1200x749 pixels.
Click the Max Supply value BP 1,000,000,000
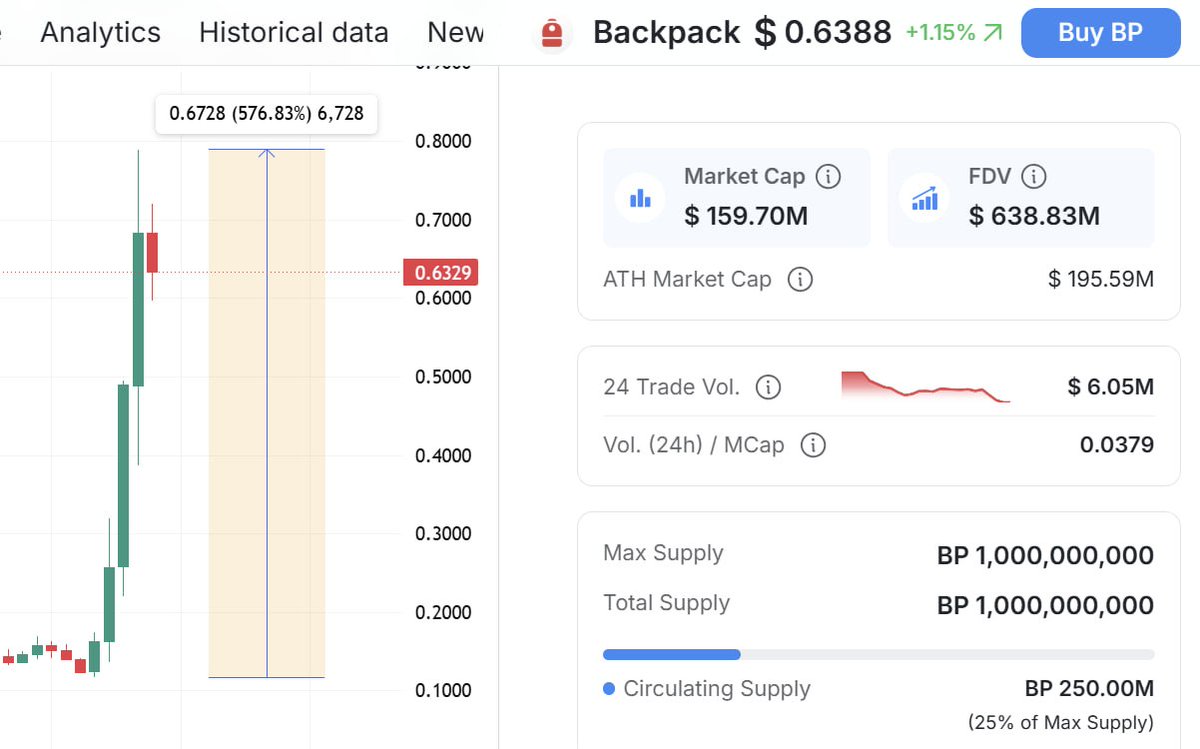click(1045, 555)
